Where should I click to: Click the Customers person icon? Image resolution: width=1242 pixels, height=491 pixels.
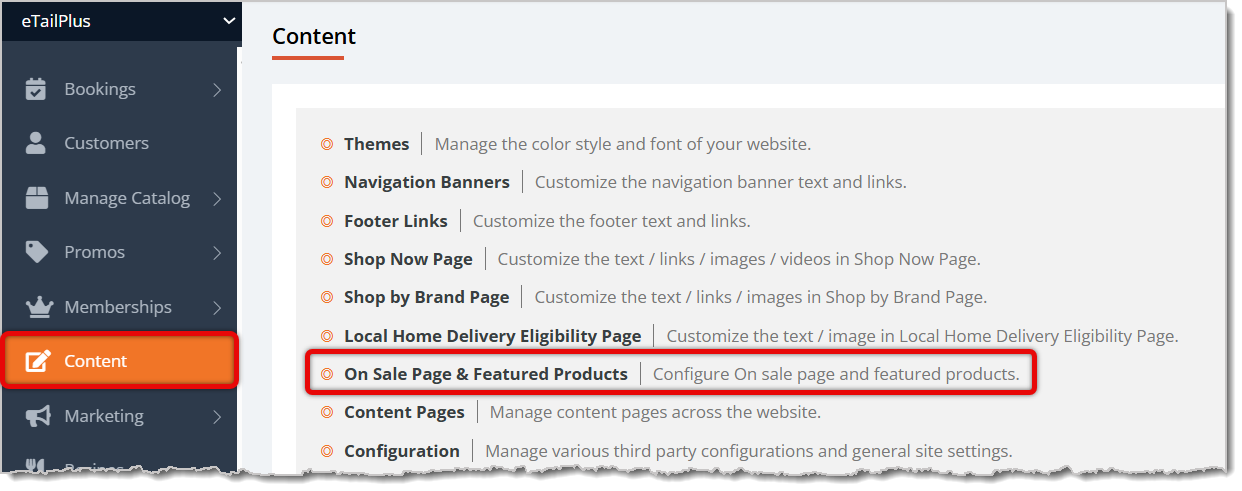(x=36, y=143)
